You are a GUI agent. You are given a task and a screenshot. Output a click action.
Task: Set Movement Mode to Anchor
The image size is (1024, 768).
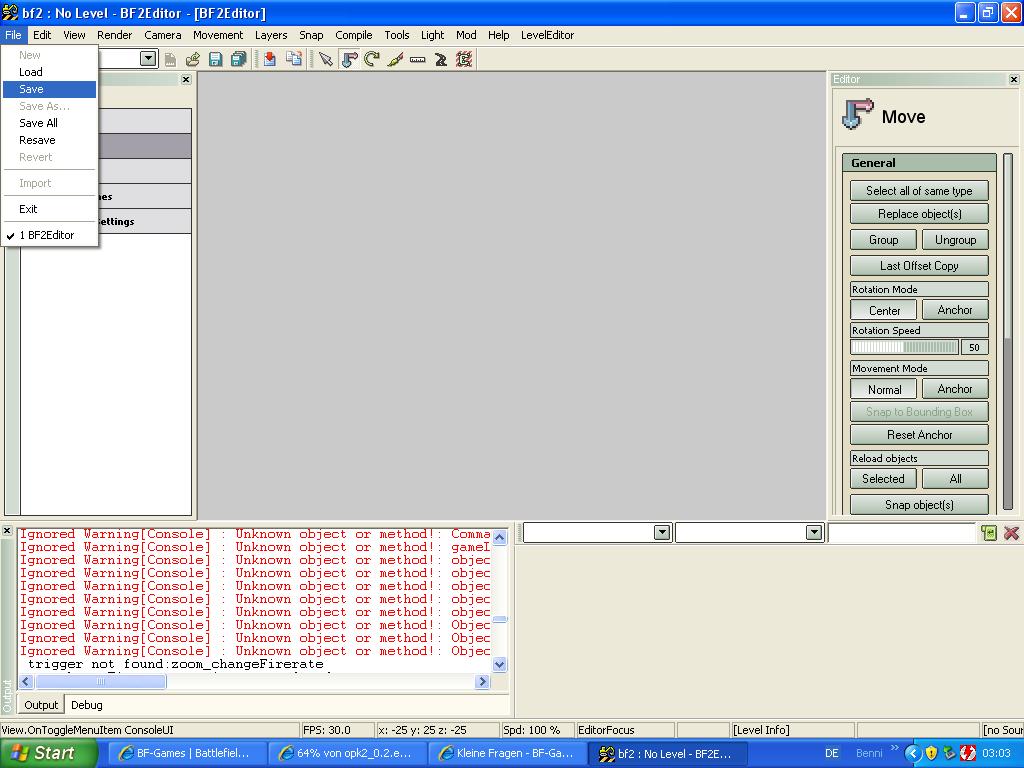[x=955, y=389]
